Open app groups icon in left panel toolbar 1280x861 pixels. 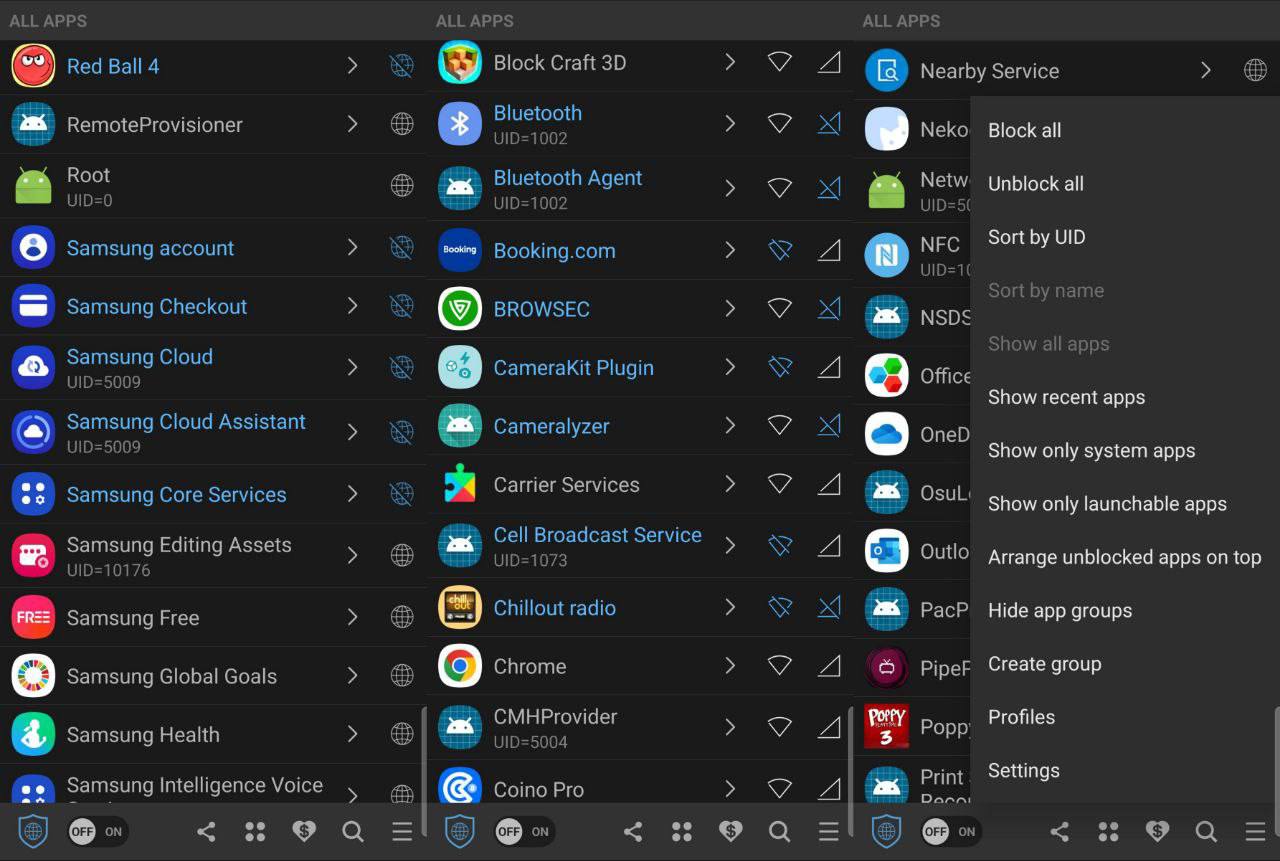[255, 832]
